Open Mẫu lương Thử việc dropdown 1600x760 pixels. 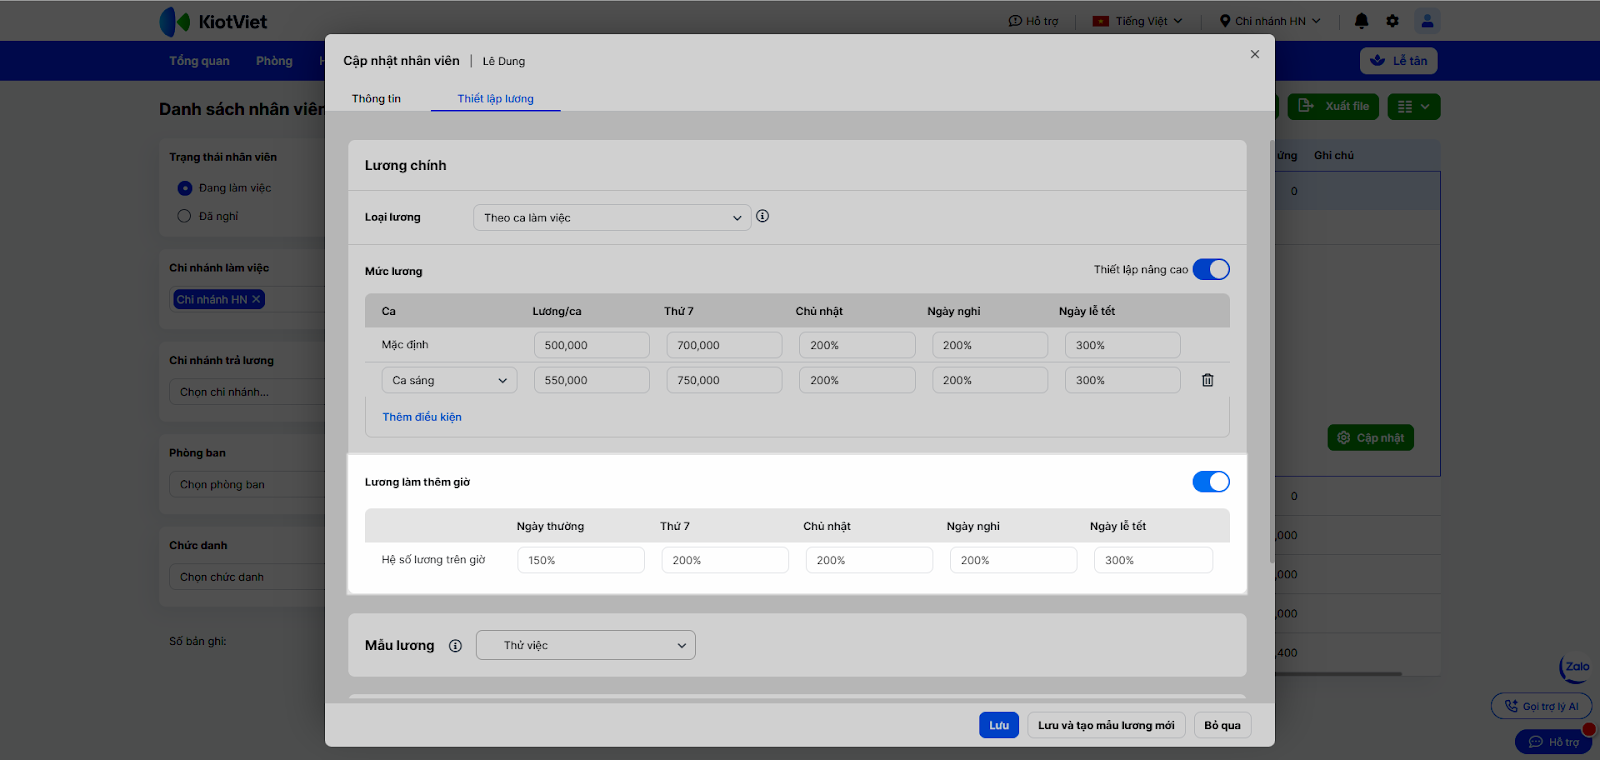click(585, 645)
